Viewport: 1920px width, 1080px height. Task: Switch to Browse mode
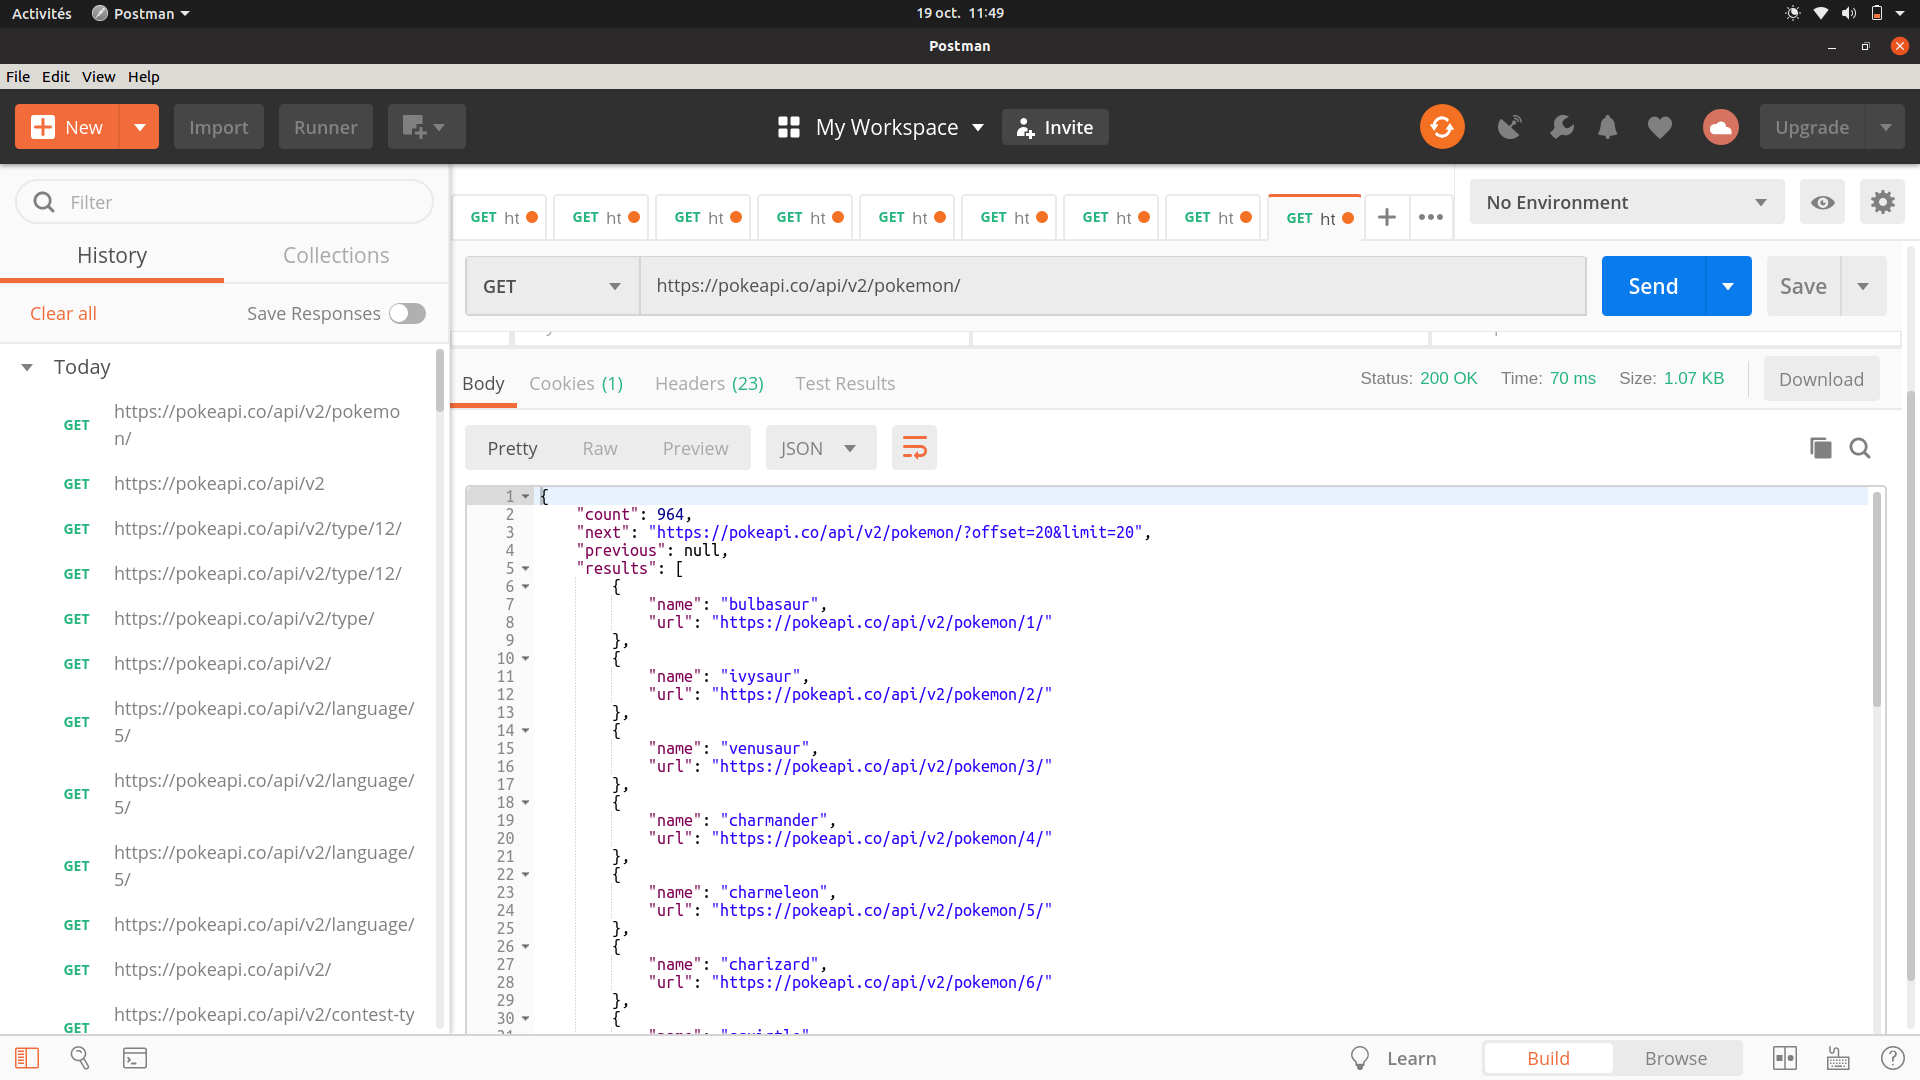[1675, 1058]
